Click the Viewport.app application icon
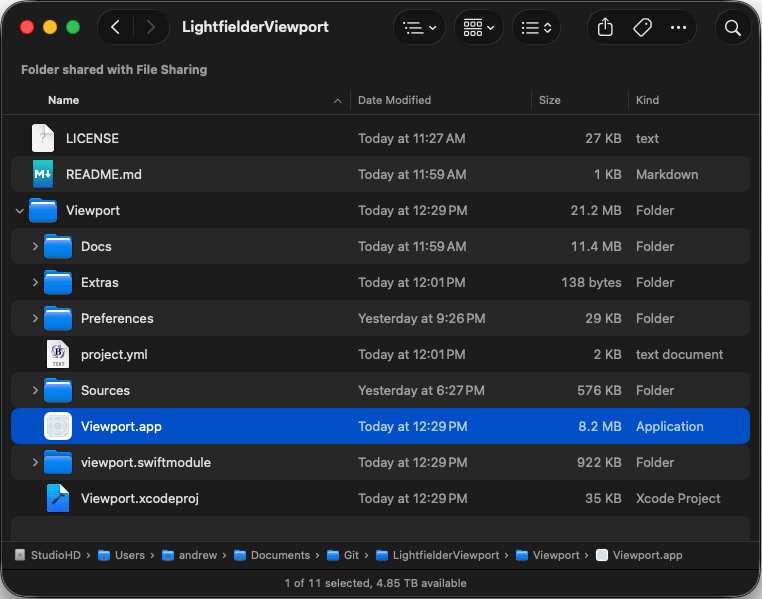 click(58, 426)
